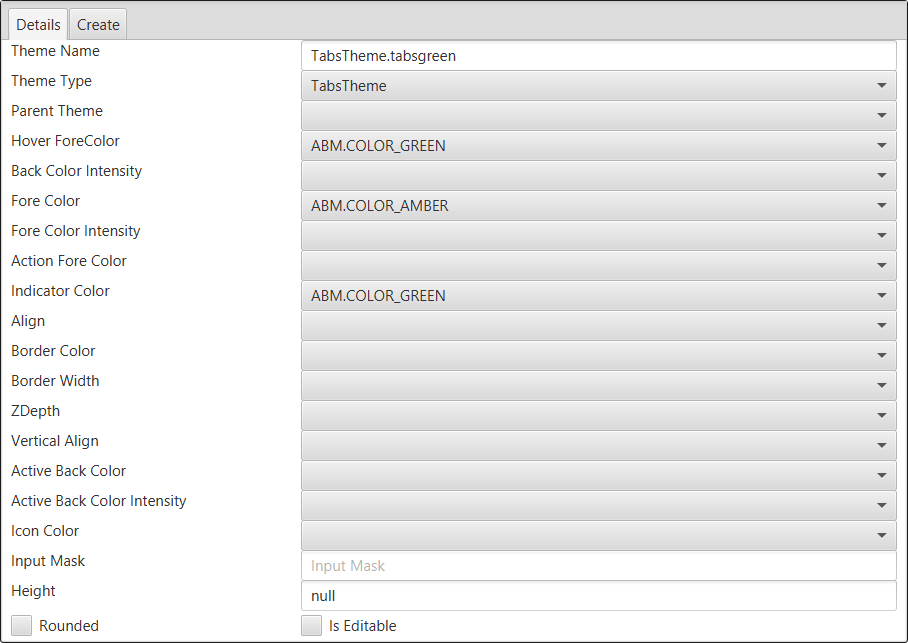Expand the Icon Color dropdown

598,536
